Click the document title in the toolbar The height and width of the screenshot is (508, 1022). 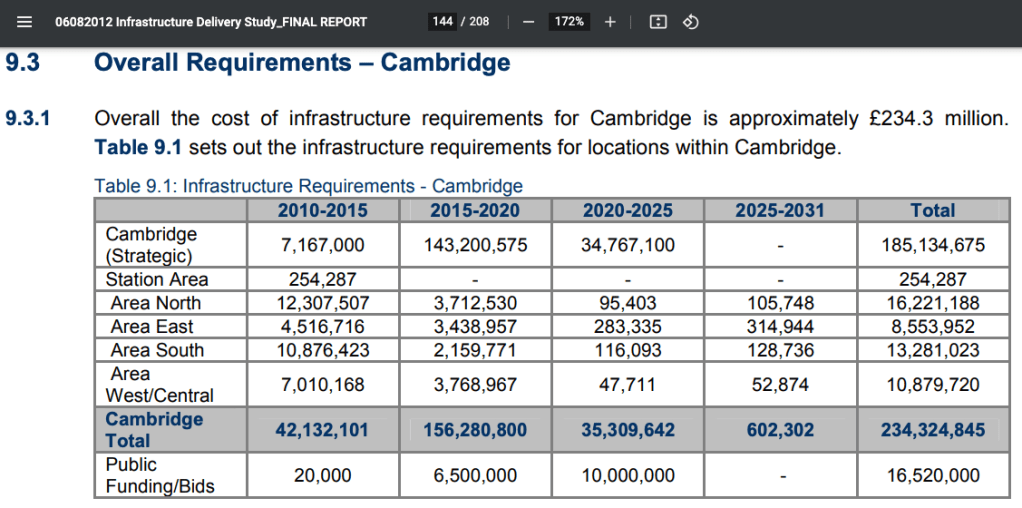click(210, 21)
